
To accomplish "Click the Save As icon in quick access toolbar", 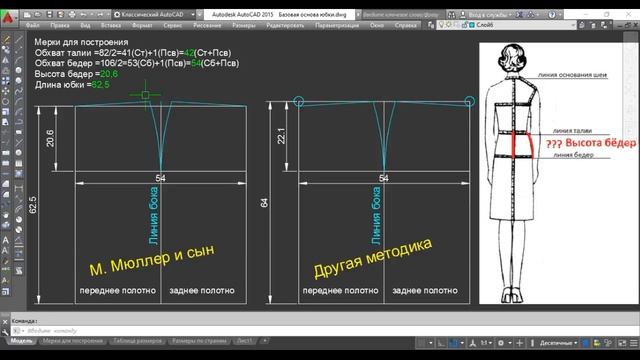I will click(60, 15).
